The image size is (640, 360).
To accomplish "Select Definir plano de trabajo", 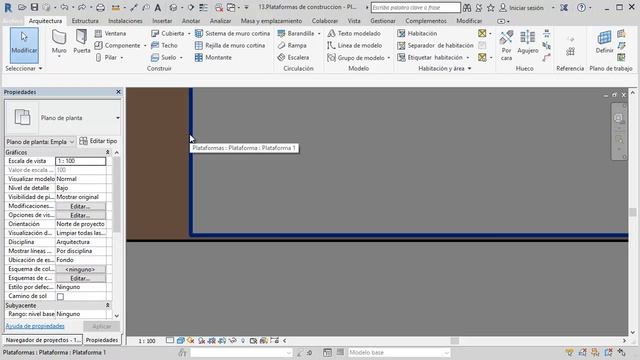I will point(604,42).
